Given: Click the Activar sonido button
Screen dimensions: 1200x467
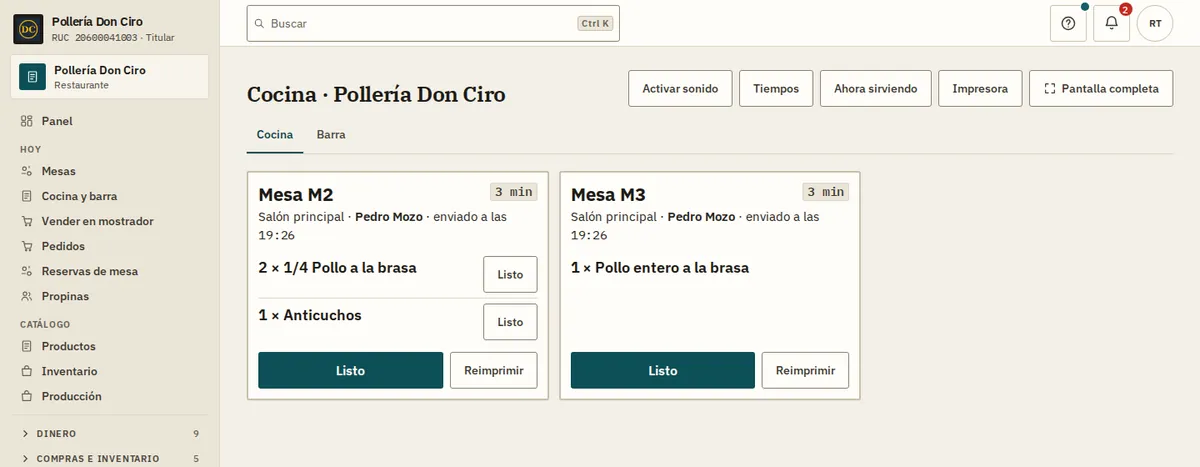Looking at the screenshot, I should click(x=680, y=89).
